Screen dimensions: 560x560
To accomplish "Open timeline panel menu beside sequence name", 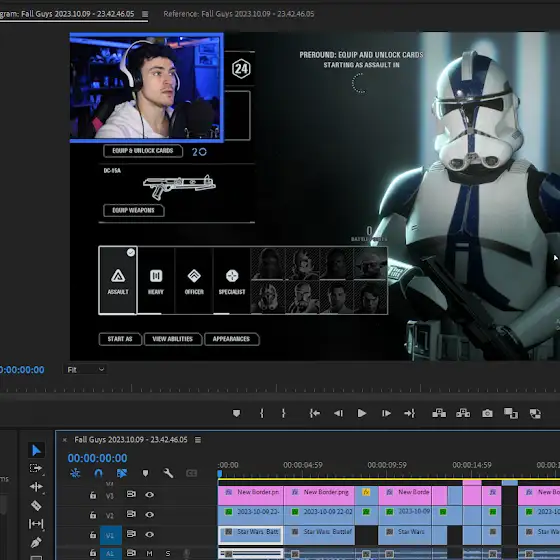I will [198, 440].
